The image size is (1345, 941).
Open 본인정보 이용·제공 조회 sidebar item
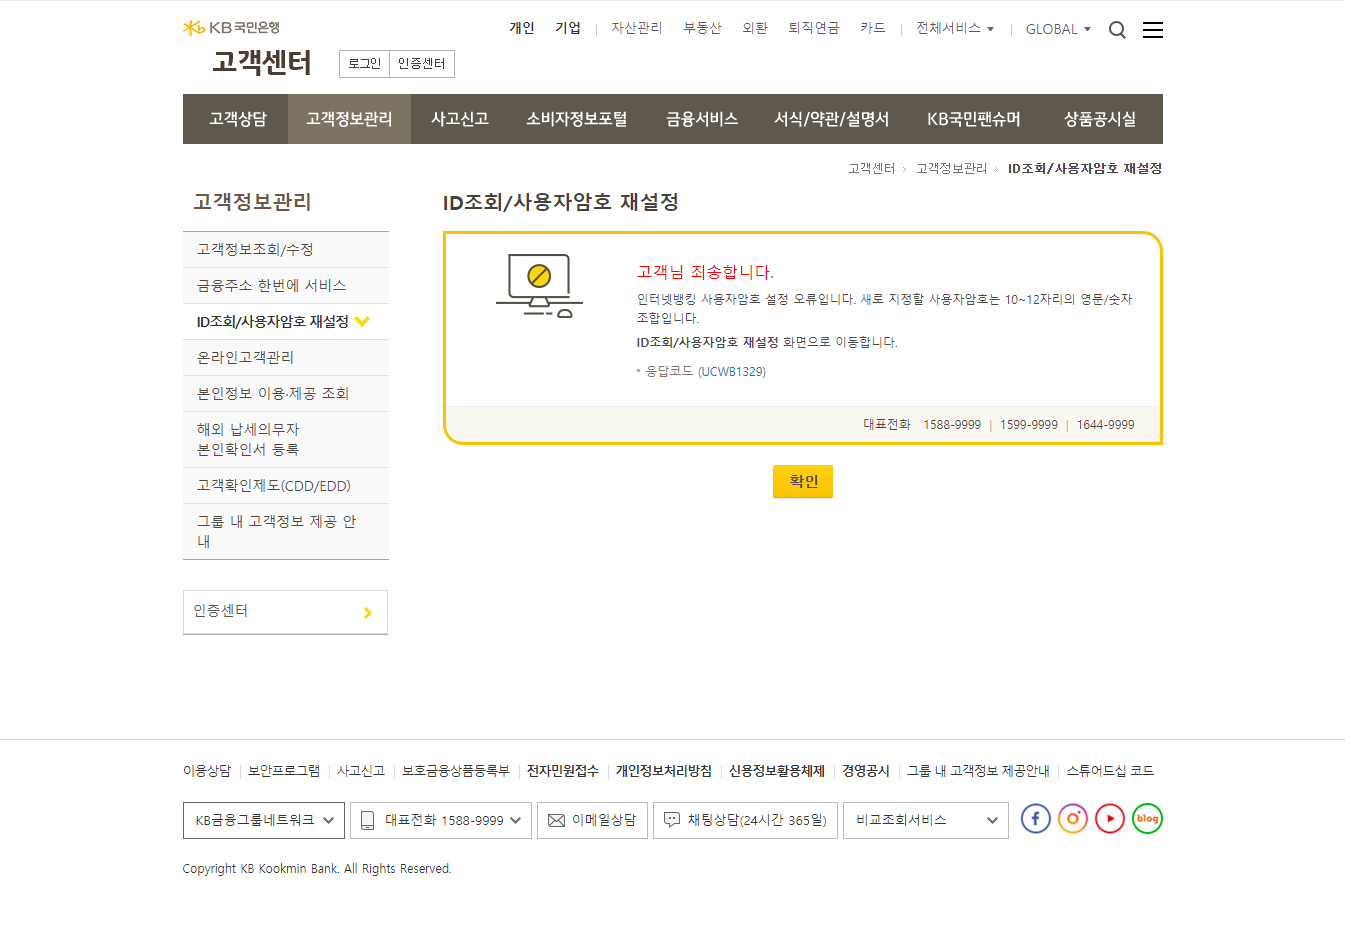pyautogui.click(x=286, y=394)
